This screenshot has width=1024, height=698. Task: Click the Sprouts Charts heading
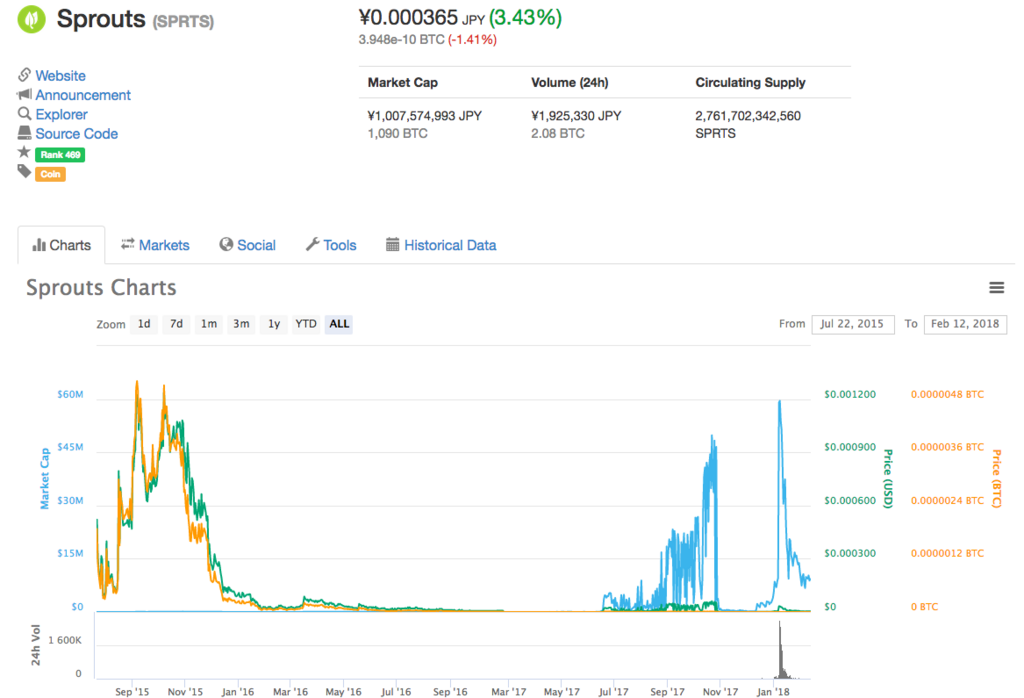[101, 288]
